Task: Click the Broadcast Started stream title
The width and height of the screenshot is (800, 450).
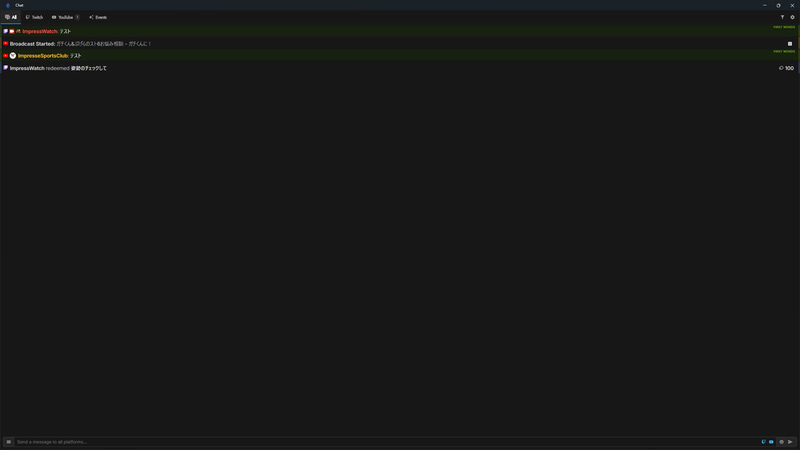Action: point(104,44)
